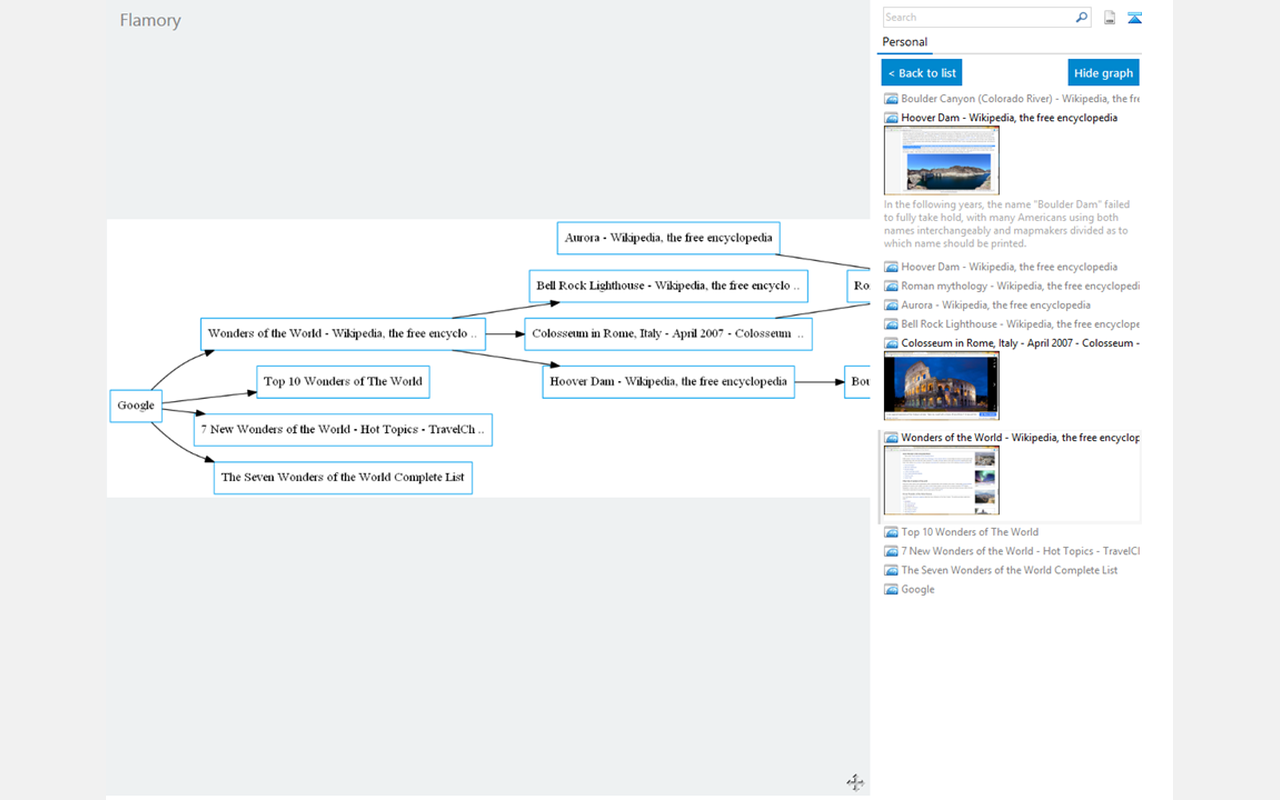Click the Hide graph button
1280x800 pixels.
coord(1103,73)
